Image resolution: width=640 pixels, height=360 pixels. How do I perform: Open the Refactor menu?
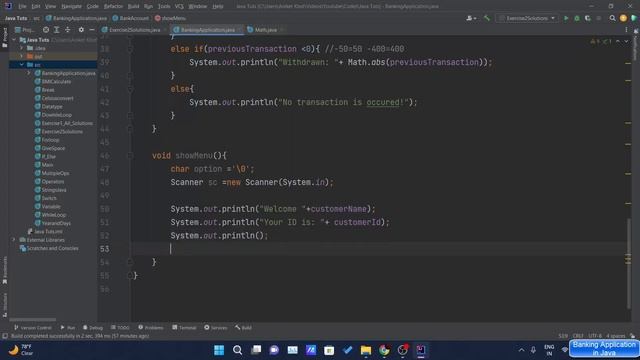click(113, 7)
